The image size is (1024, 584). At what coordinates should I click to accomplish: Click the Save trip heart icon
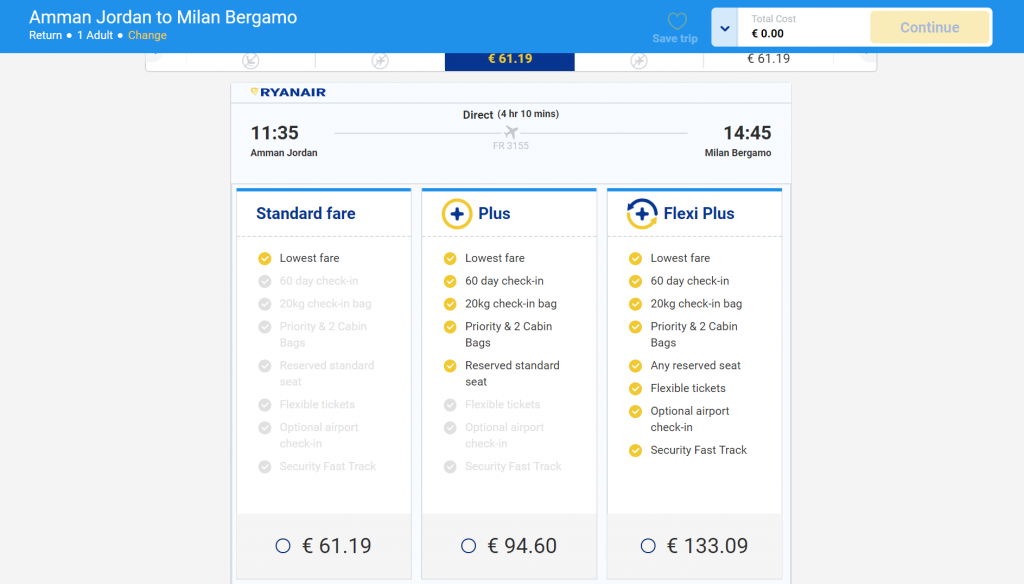point(676,22)
